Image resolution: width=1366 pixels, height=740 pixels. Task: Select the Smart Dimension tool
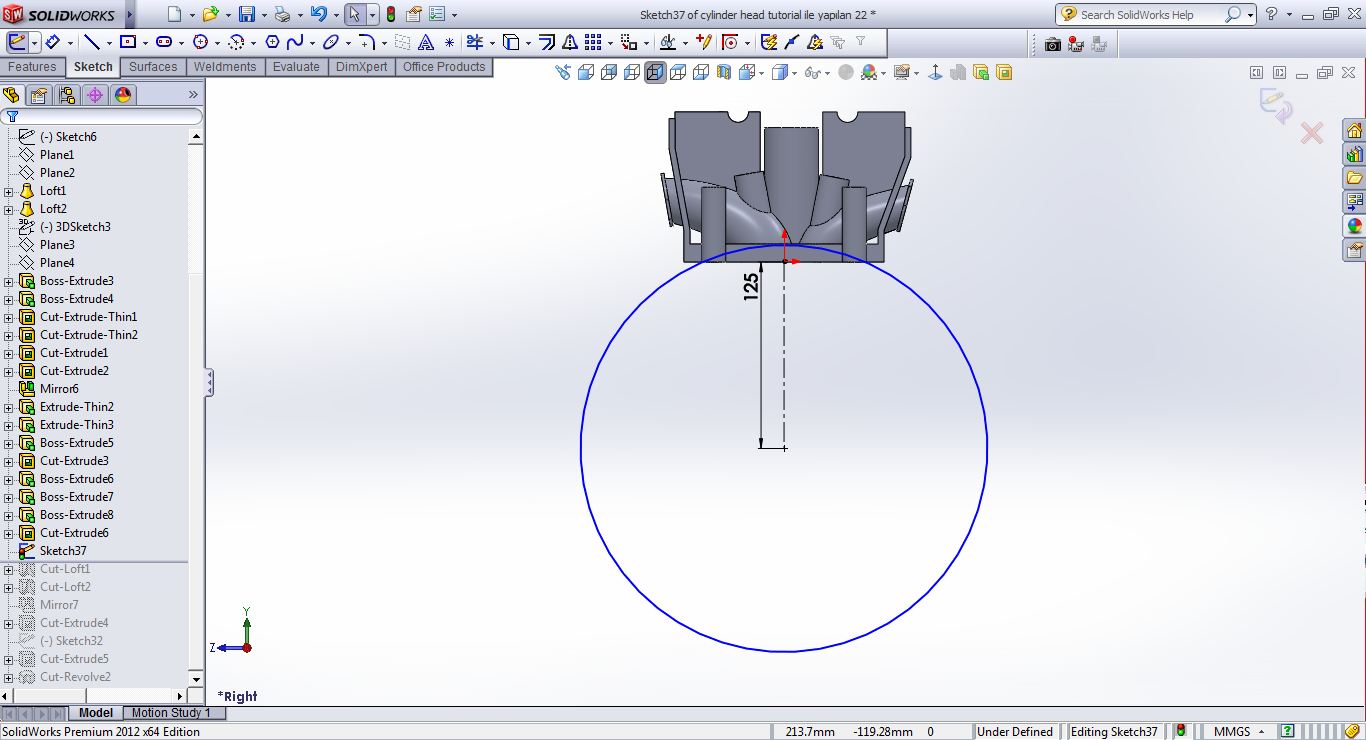[x=52, y=43]
